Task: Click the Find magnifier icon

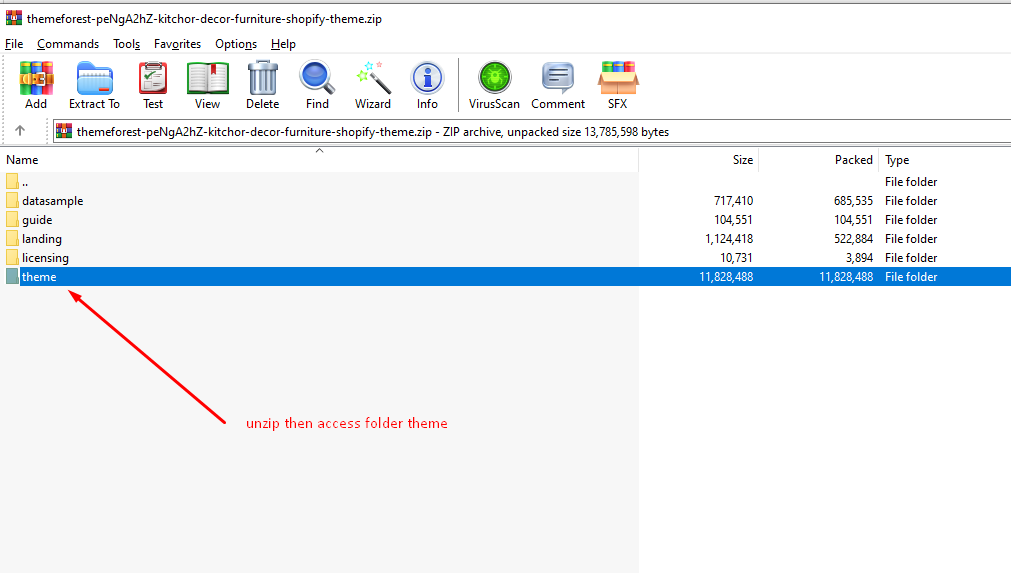Action: pyautogui.click(x=317, y=78)
